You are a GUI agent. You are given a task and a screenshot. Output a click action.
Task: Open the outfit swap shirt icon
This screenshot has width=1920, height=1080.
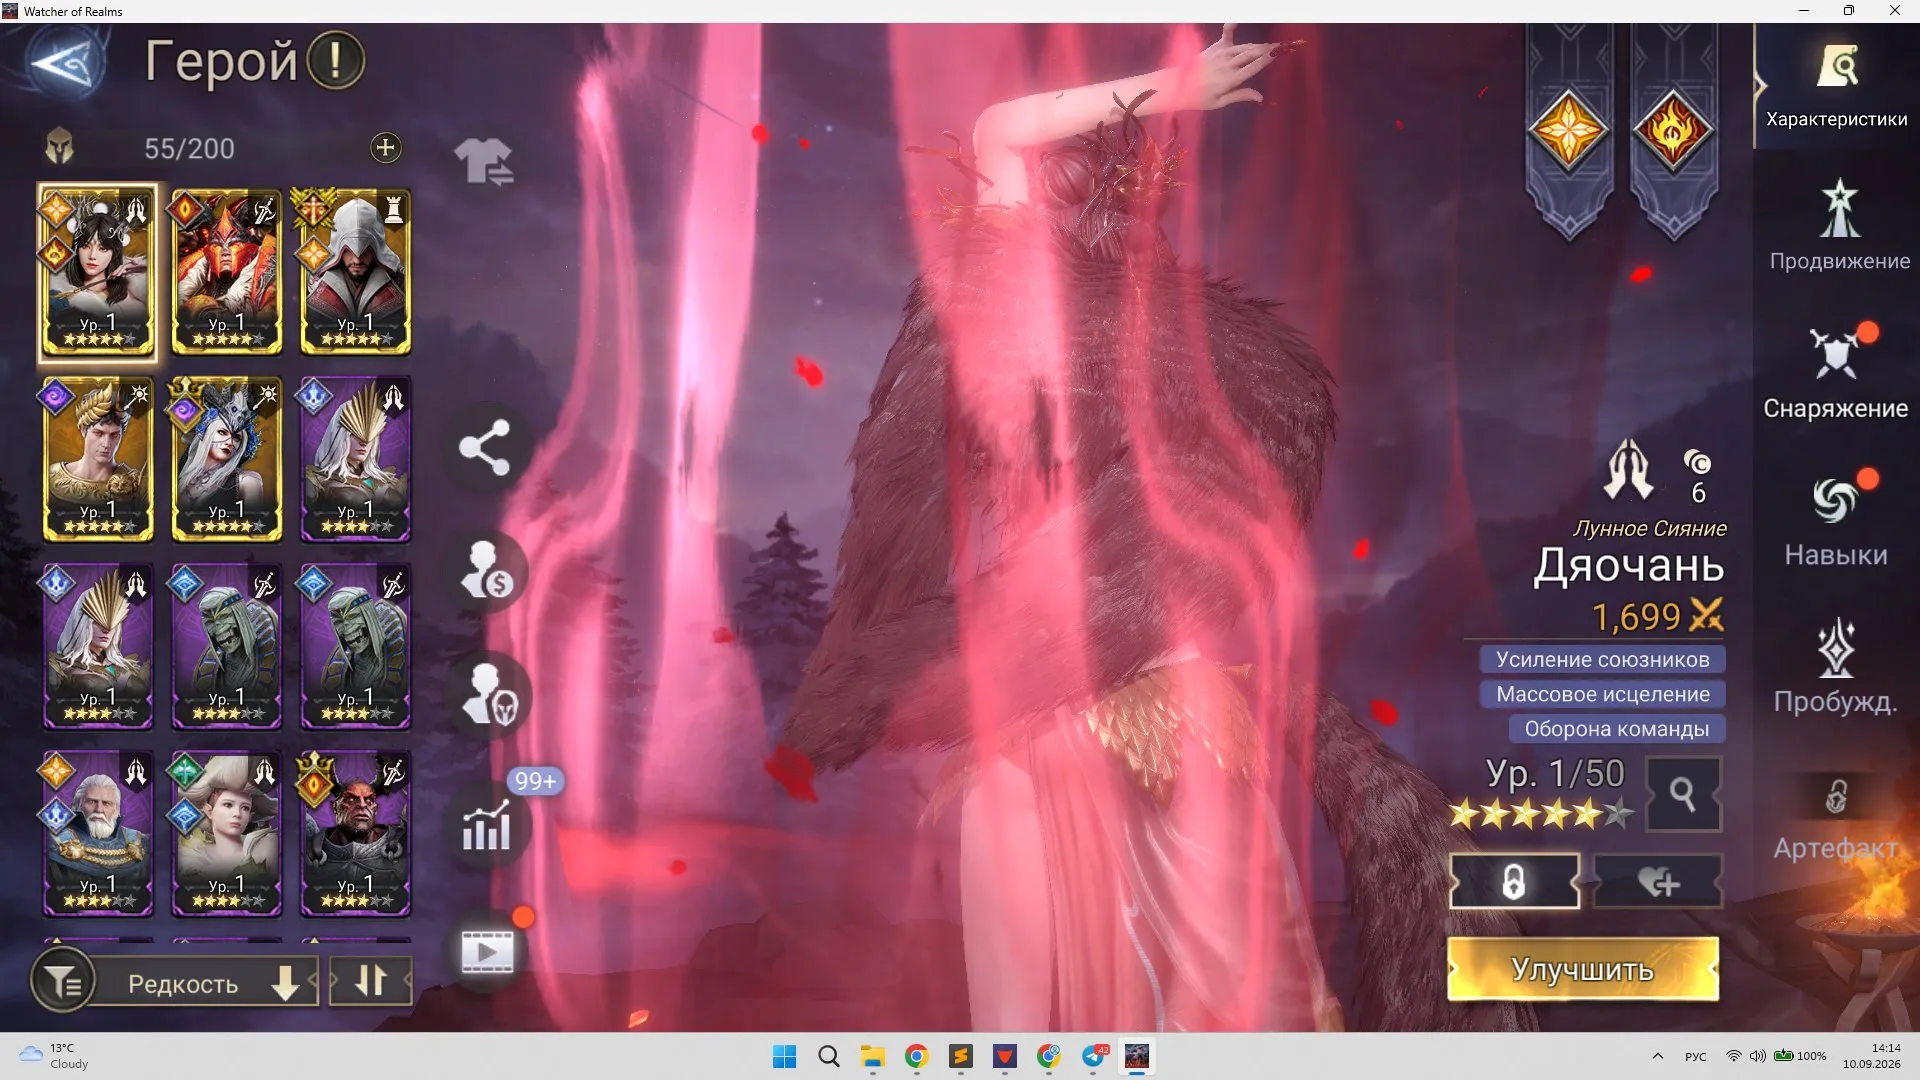pyautogui.click(x=484, y=161)
